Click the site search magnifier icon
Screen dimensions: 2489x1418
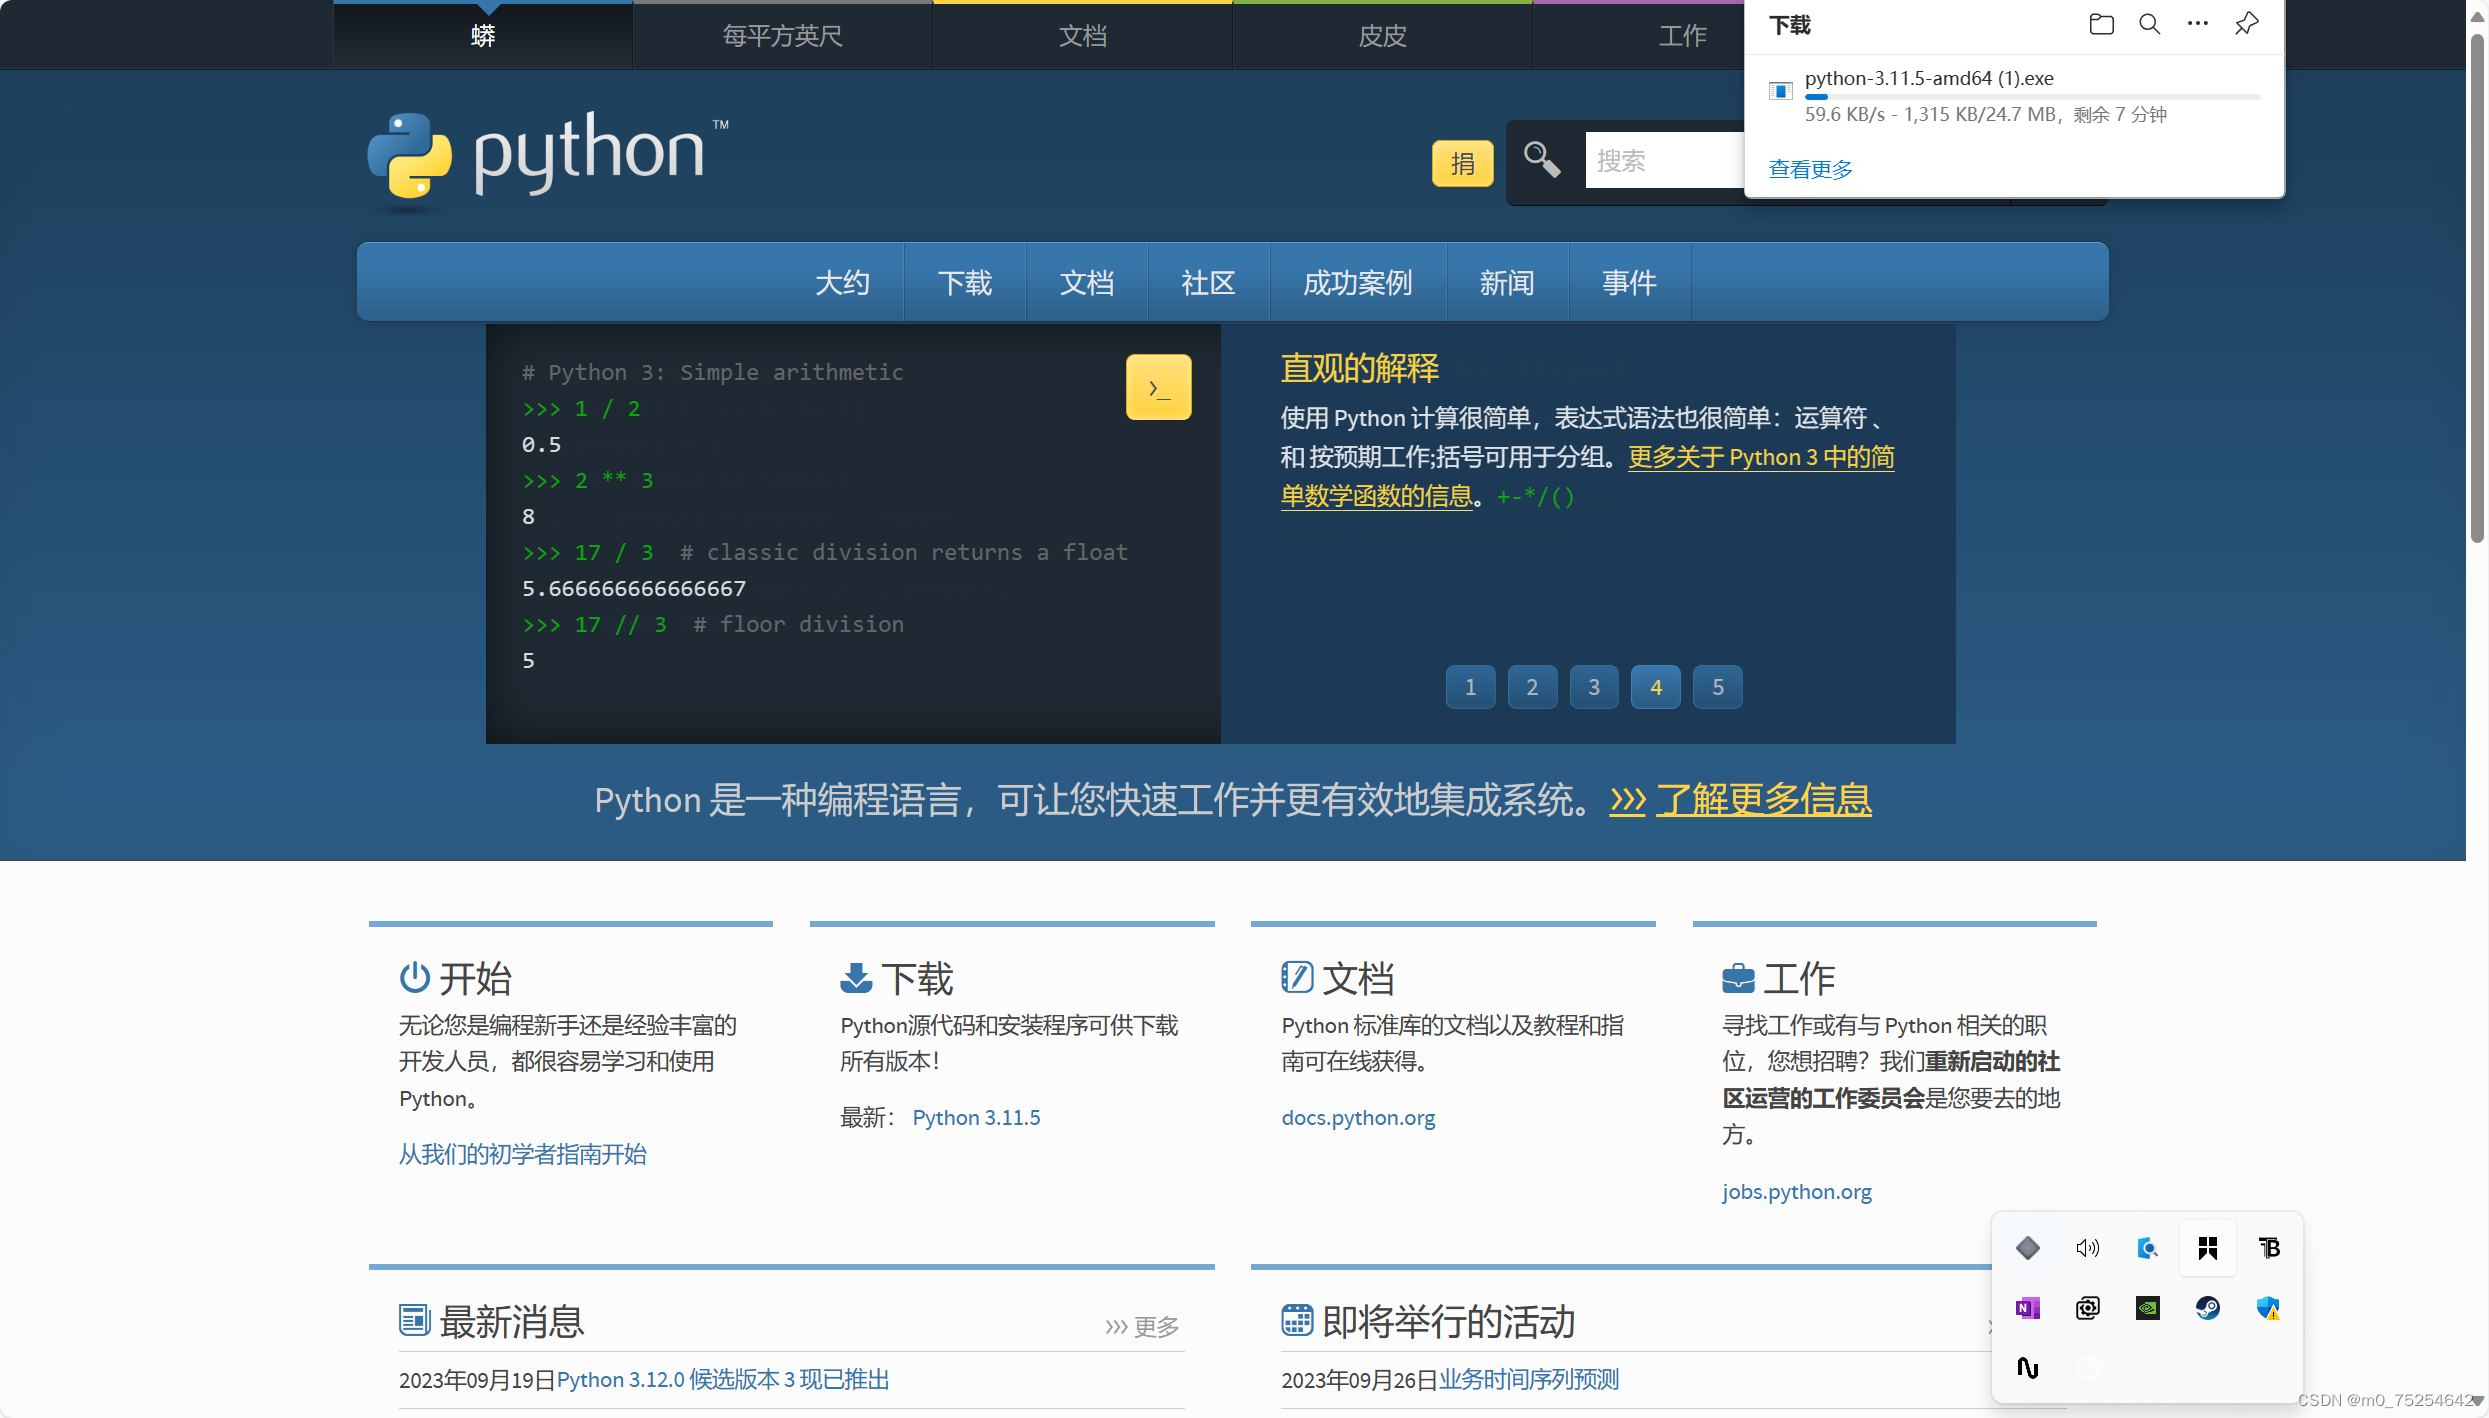tap(1541, 160)
